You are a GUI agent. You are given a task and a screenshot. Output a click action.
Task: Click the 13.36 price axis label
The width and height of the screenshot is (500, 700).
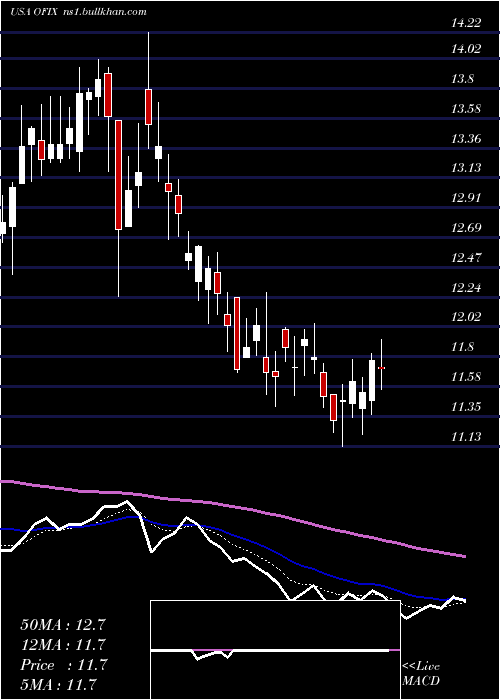[466, 139]
